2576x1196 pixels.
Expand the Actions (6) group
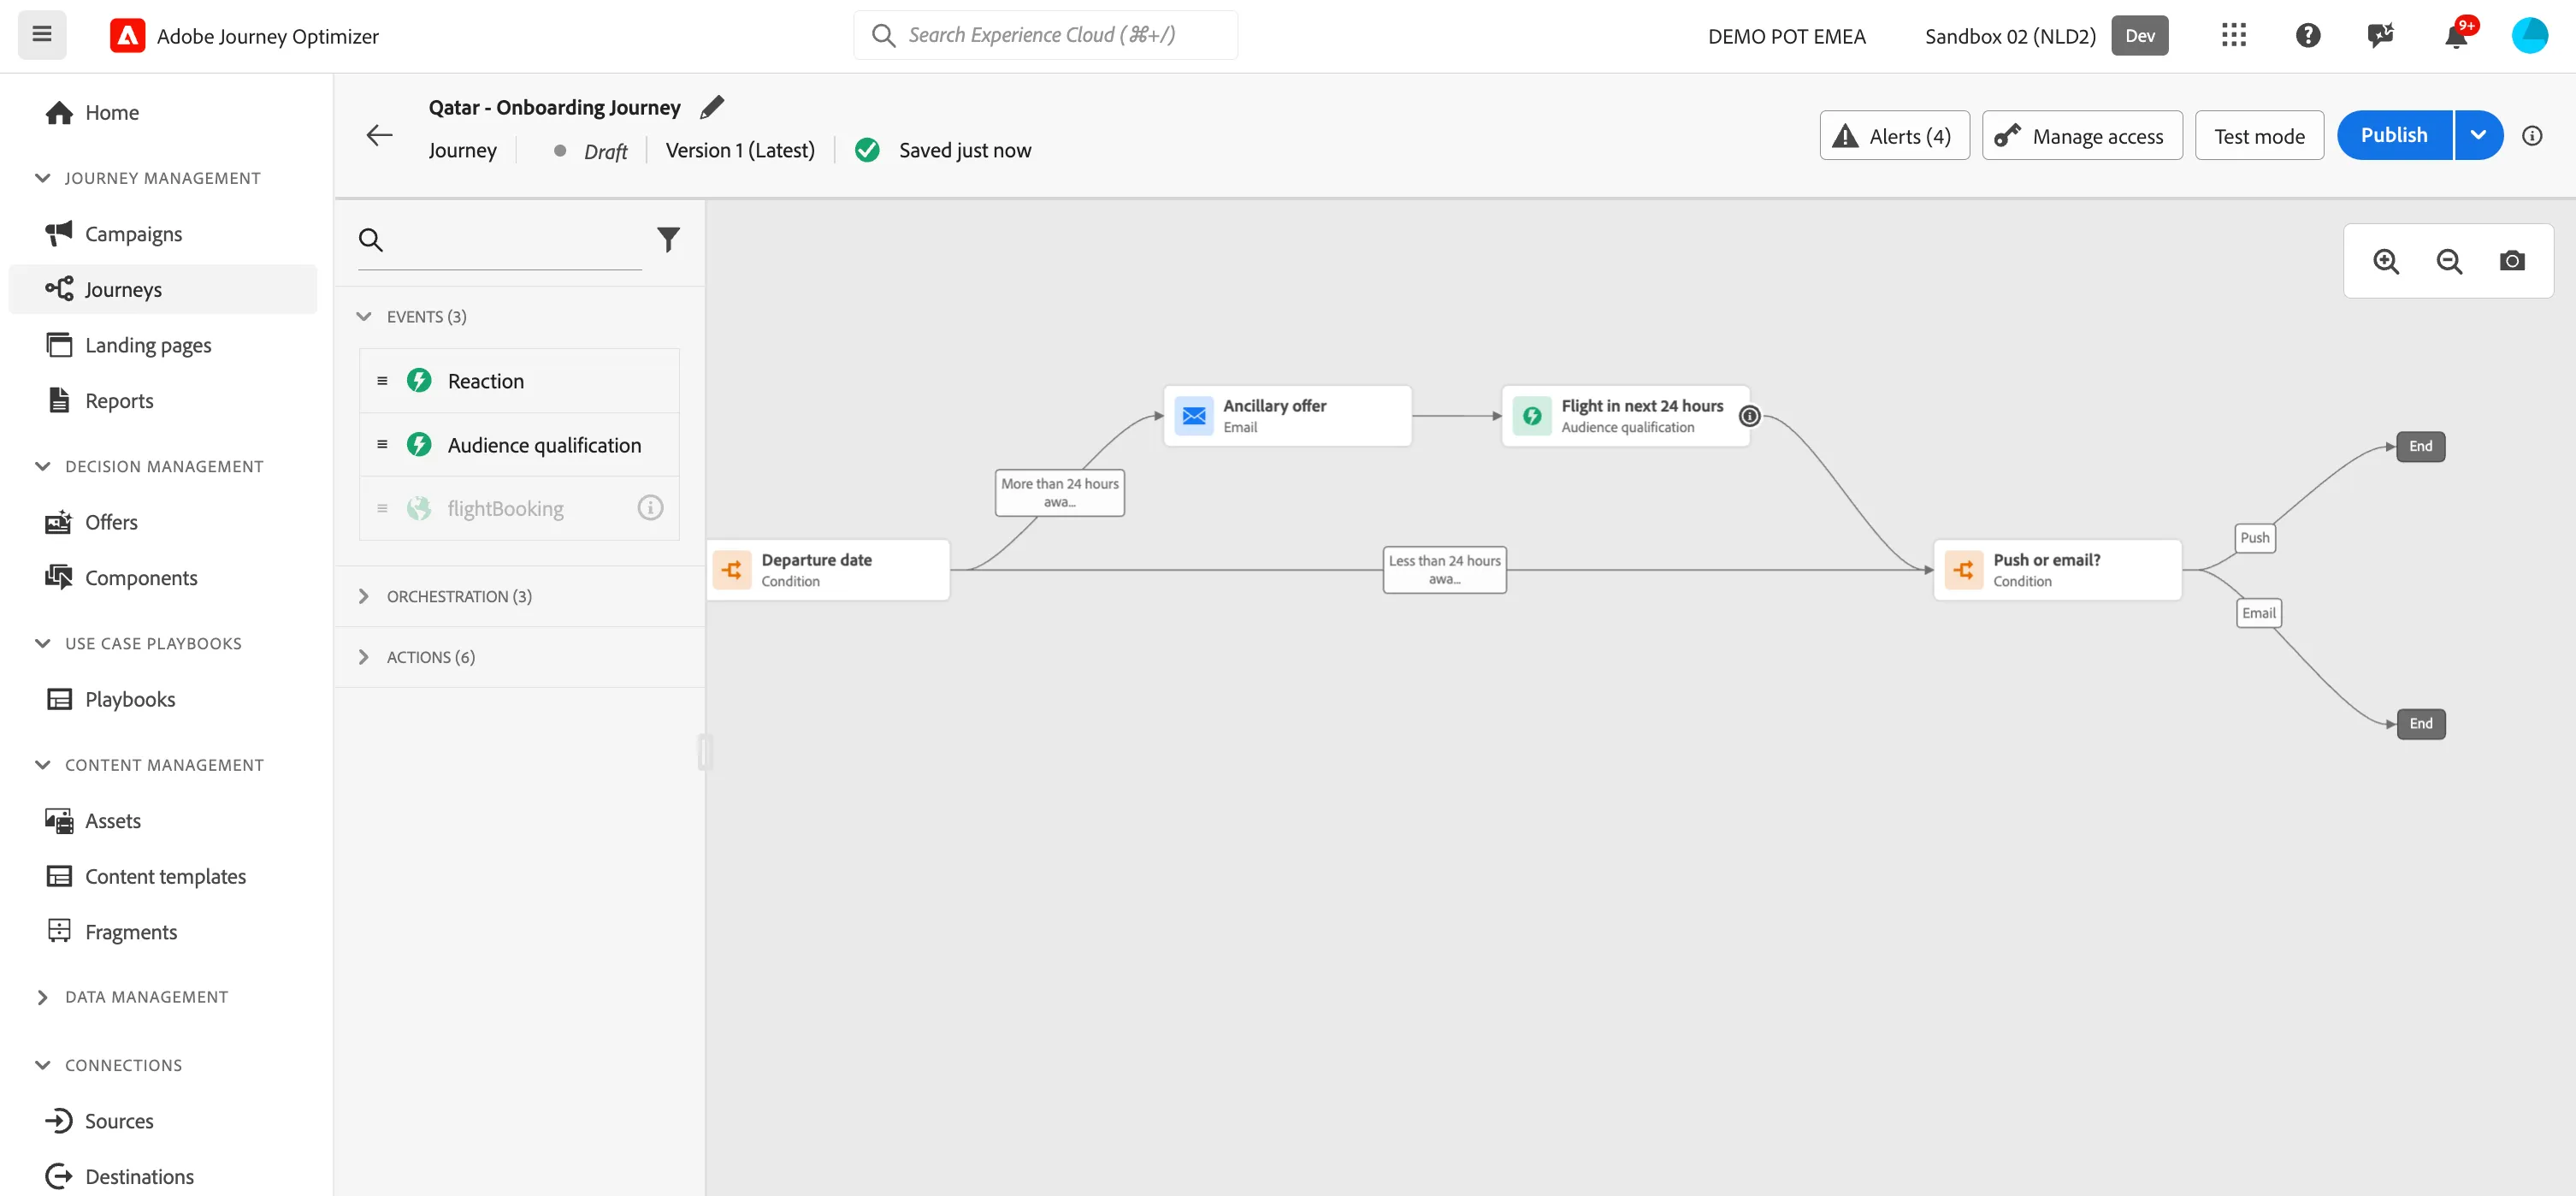[364, 657]
